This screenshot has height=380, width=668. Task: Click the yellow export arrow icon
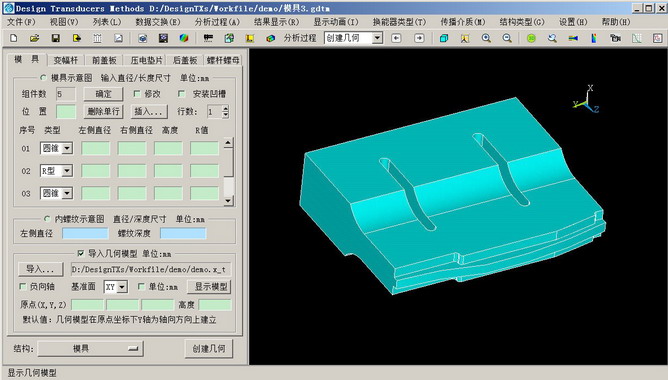point(77,38)
